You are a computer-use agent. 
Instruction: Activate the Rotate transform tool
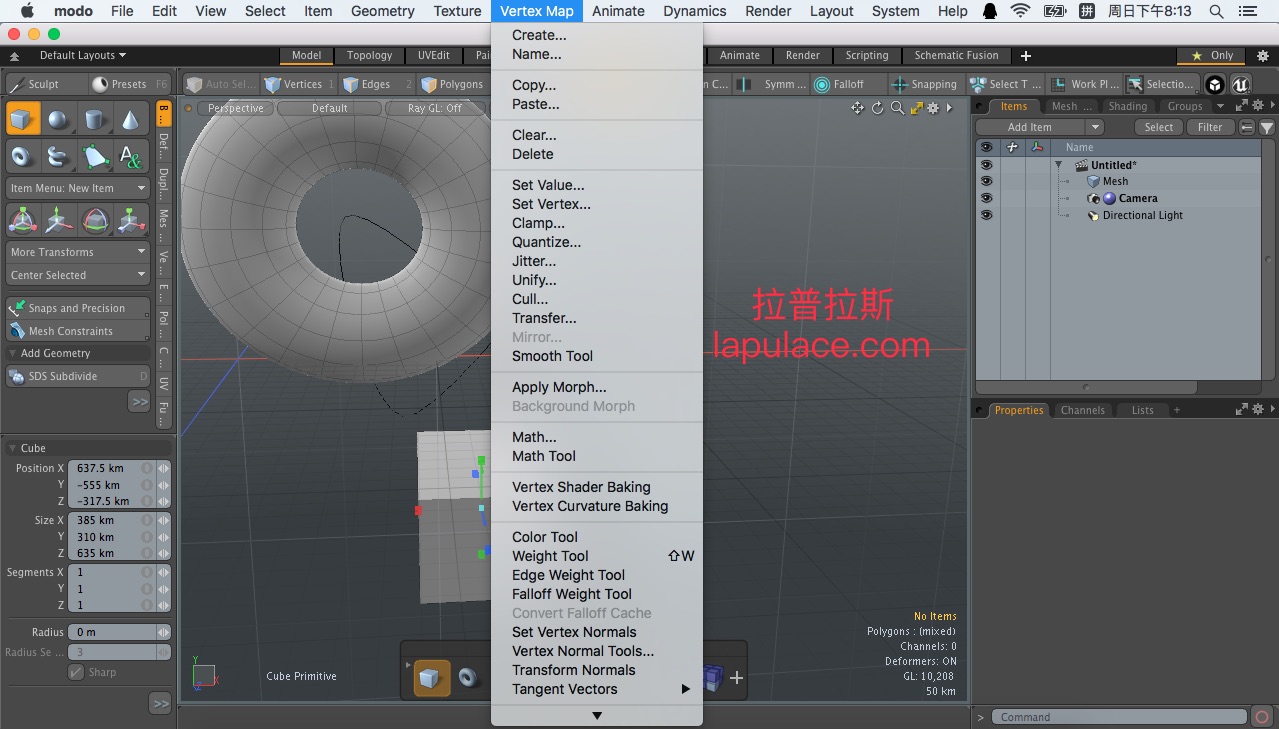[x=95, y=220]
